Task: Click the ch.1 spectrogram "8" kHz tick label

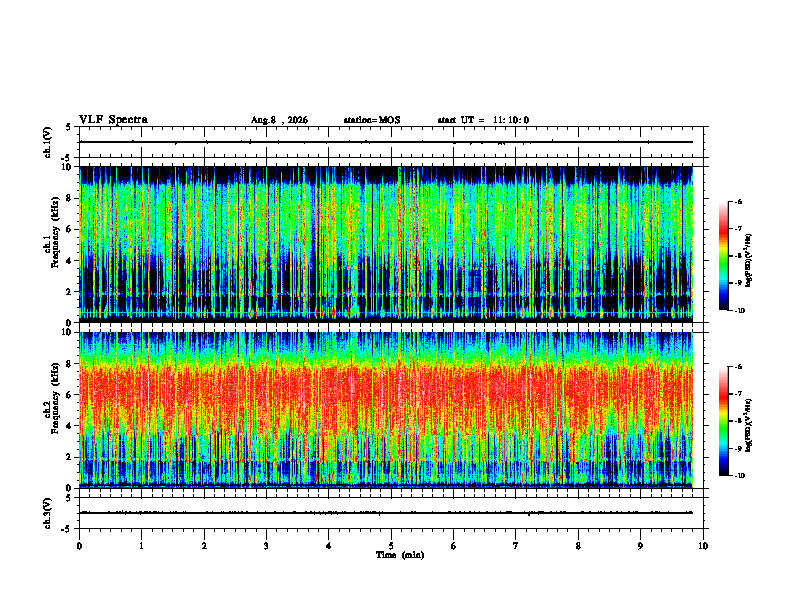Action: pyautogui.click(x=69, y=198)
